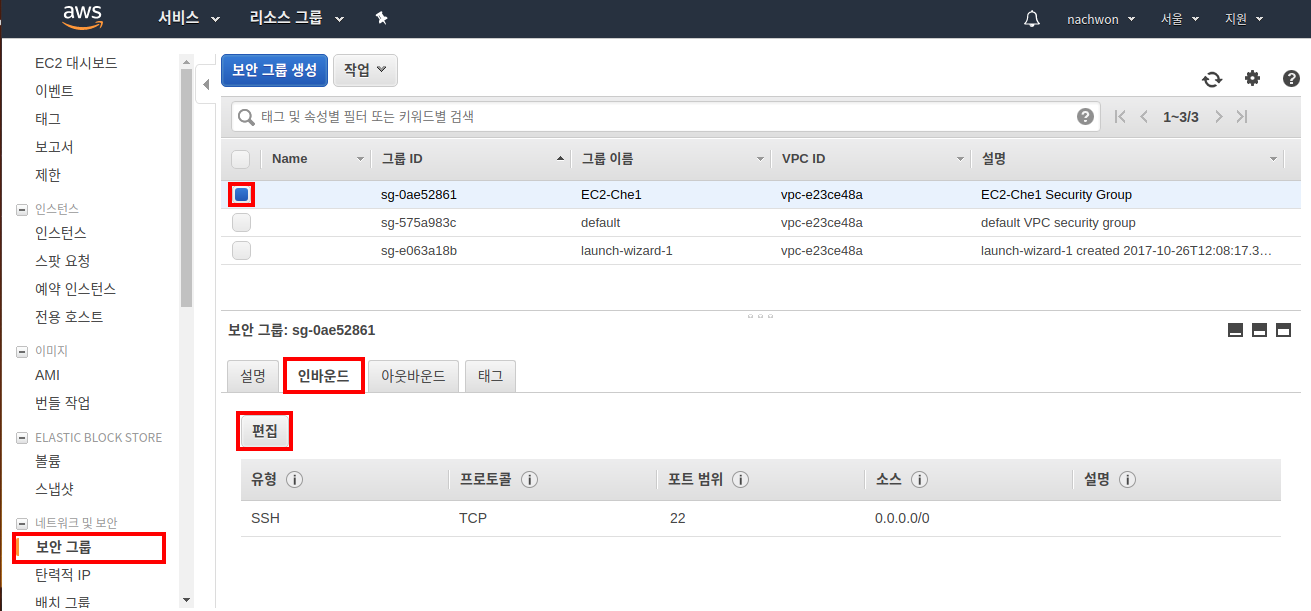Open the 작업 actions dropdown
1311x611 pixels.
(365, 70)
